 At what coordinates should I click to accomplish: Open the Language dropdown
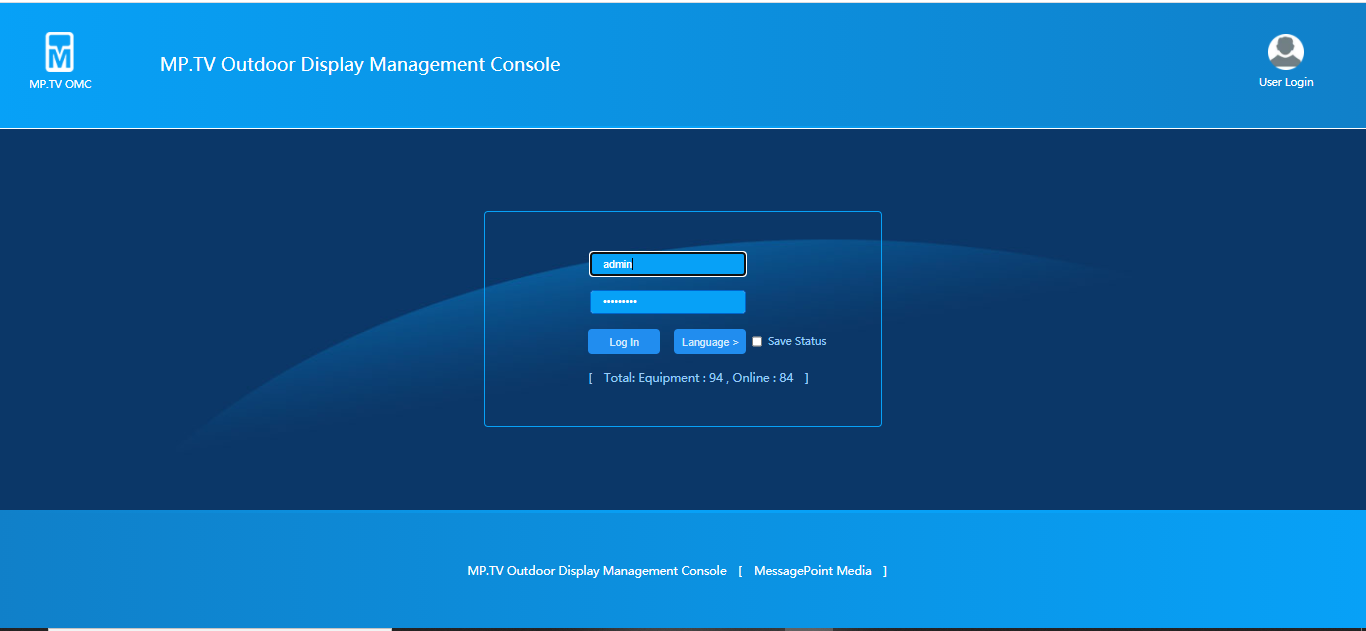click(x=710, y=342)
